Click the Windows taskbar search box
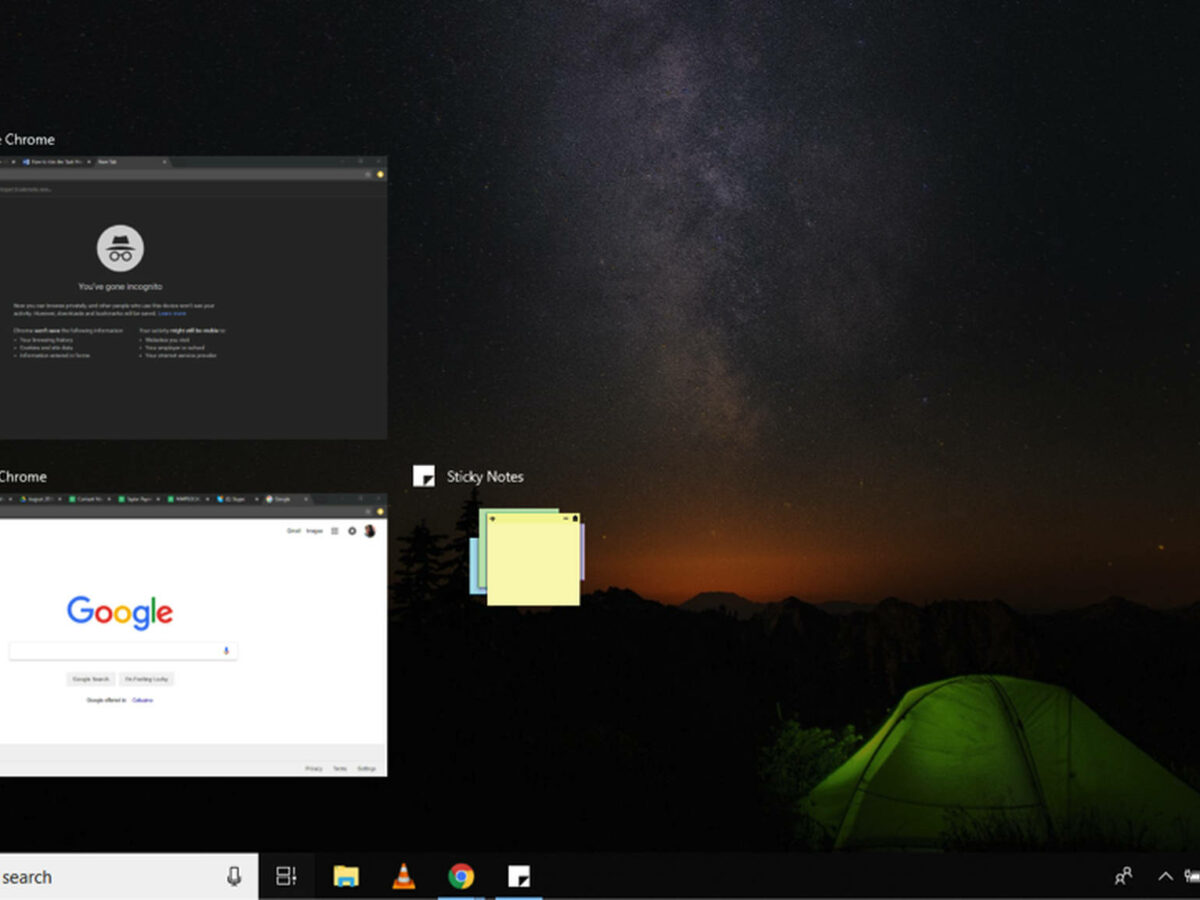Image resolution: width=1200 pixels, height=900 pixels. click(x=100, y=877)
